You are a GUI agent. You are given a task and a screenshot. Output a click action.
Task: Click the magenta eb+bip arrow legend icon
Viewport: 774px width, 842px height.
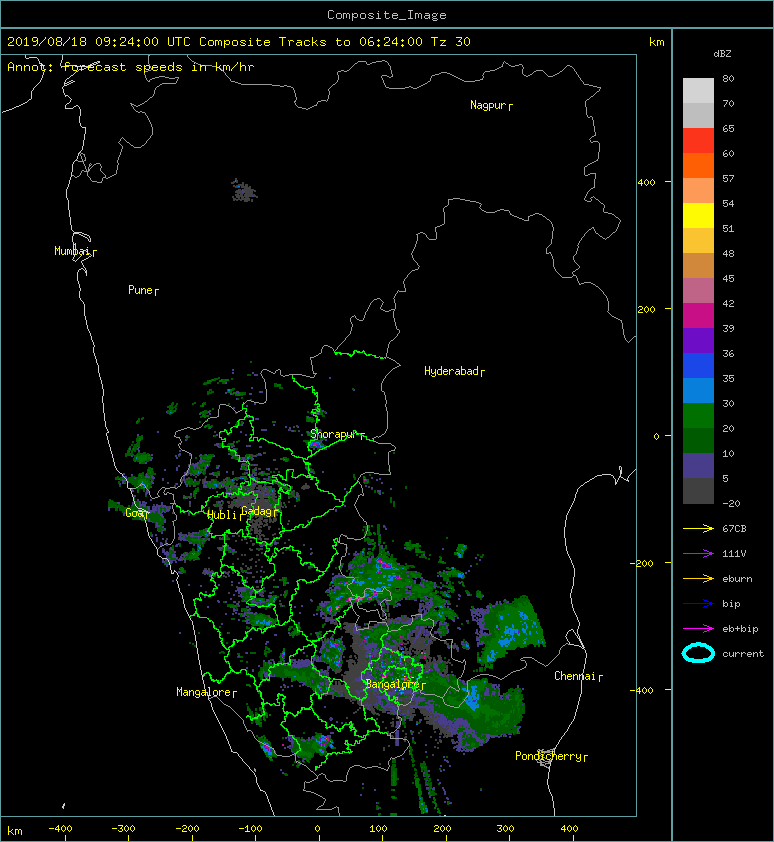(698, 629)
